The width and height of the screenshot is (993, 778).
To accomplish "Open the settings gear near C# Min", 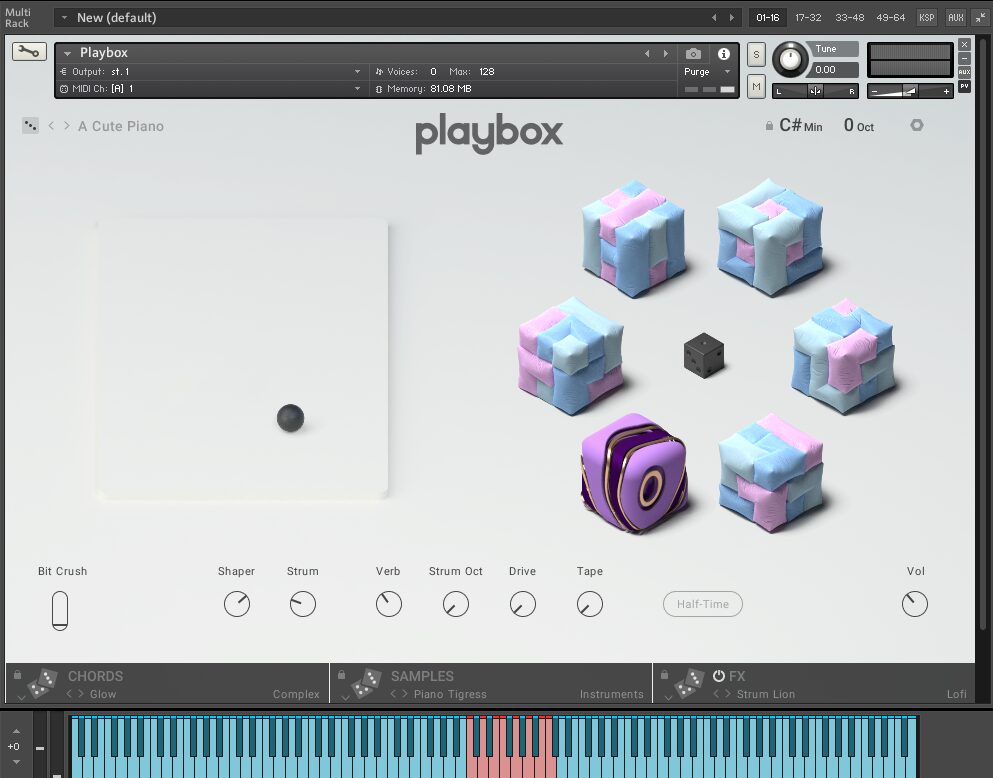I will (916, 125).
